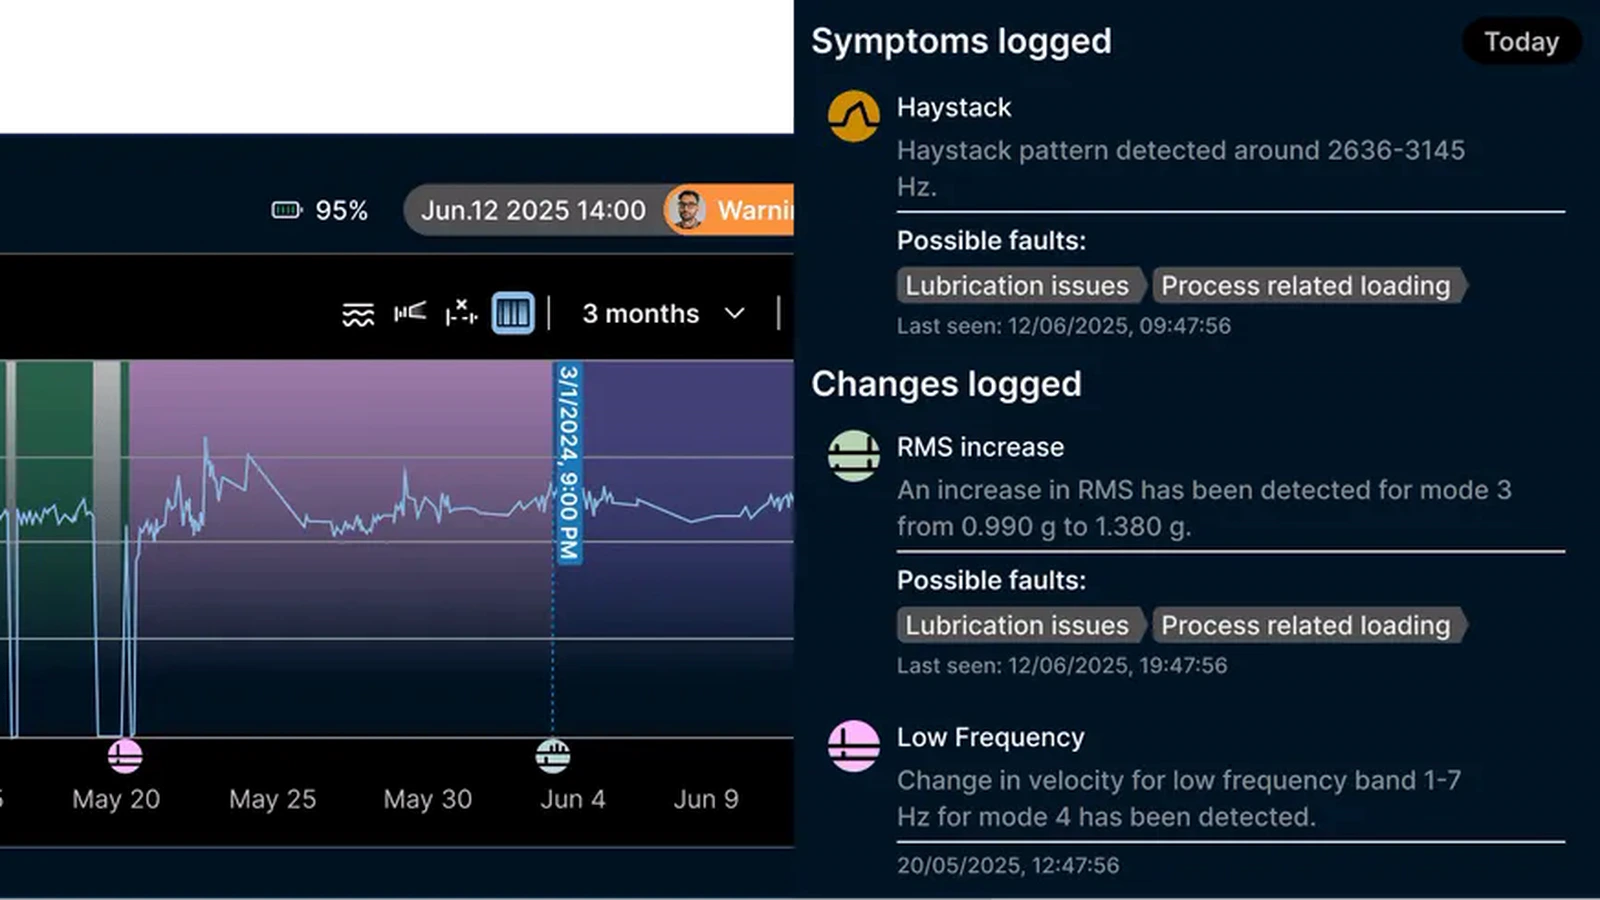Click the Lubrication issues tag under Haystack

click(x=1019, y=286)
